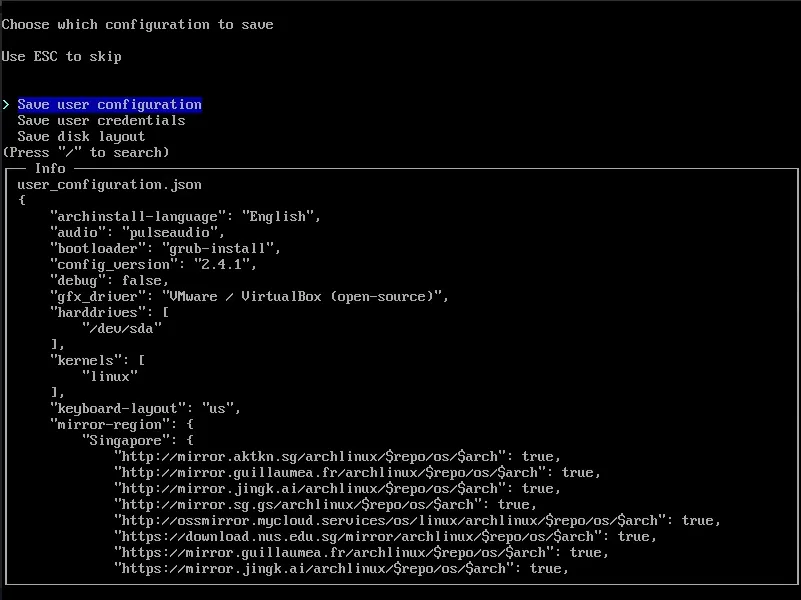The width and height of the screenshot is (801, 600).
Task: Click the "gfx_driver" VMware / VirtualBox line
Action: [249, 296]
